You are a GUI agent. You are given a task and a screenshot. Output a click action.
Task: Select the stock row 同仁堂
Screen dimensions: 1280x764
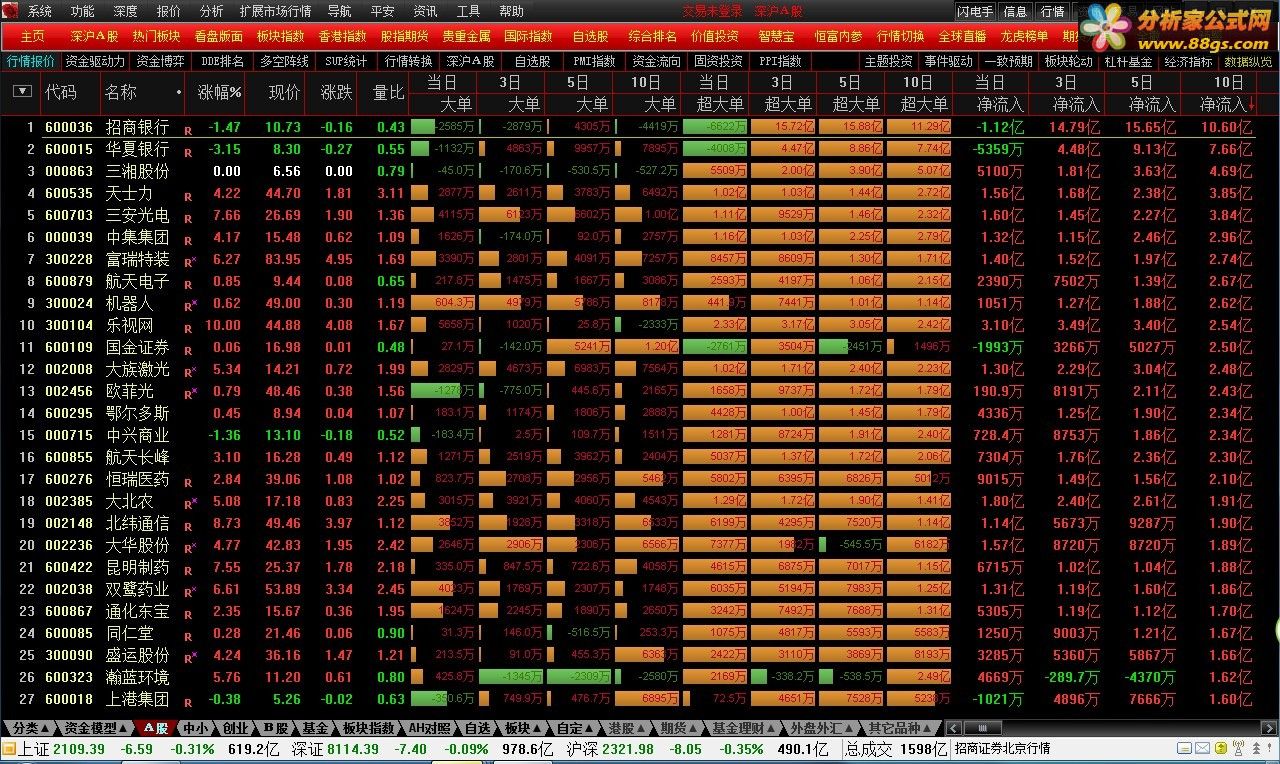pos(640,633)
